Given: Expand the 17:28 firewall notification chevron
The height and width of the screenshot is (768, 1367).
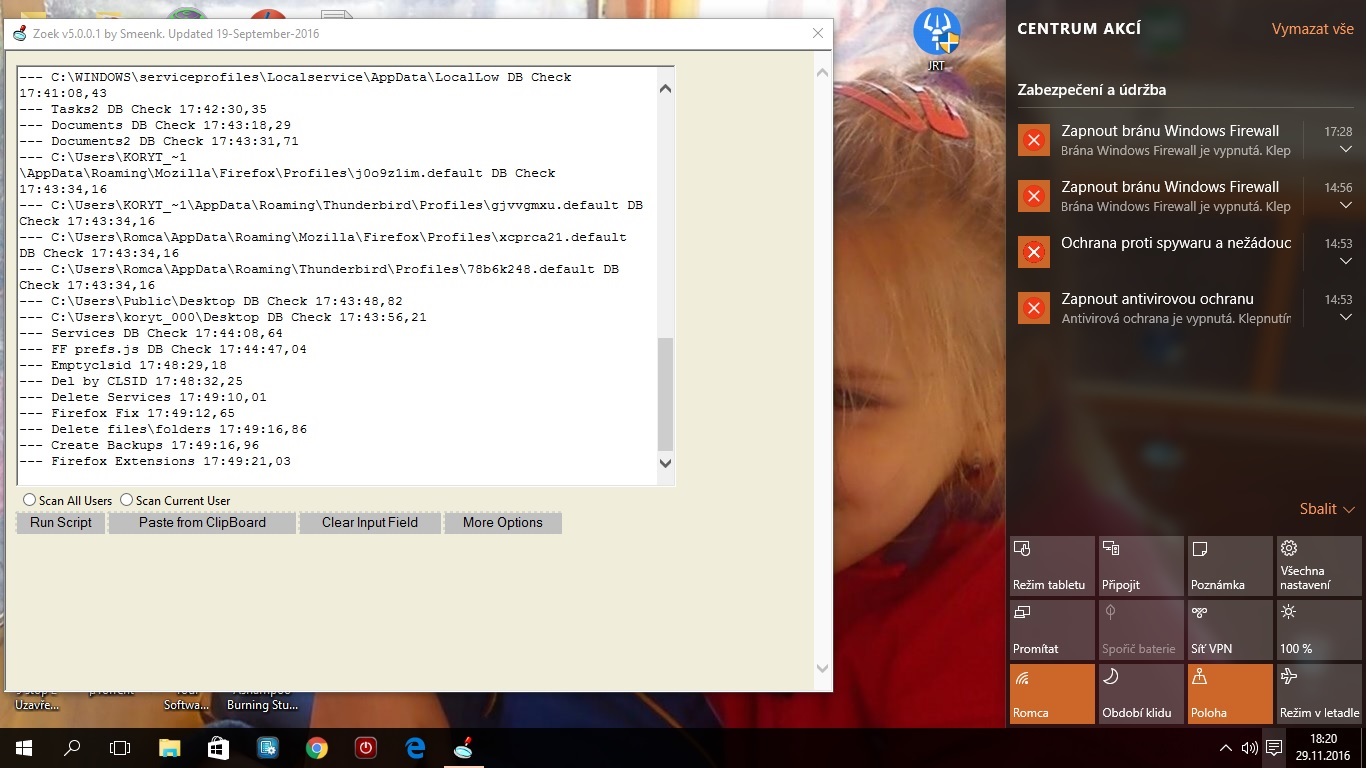Looking at the screenshot, I should [1345, 150].
